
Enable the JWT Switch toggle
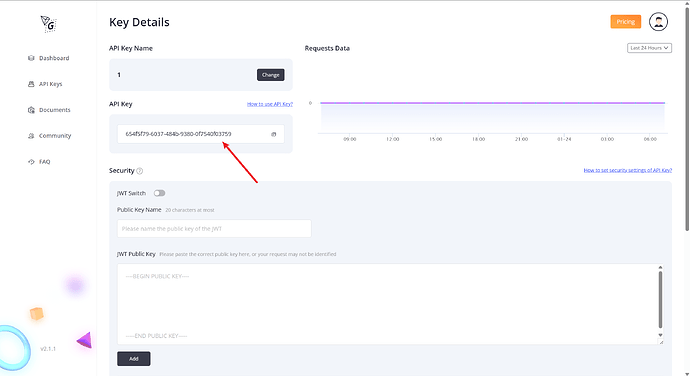pos(159,193)
